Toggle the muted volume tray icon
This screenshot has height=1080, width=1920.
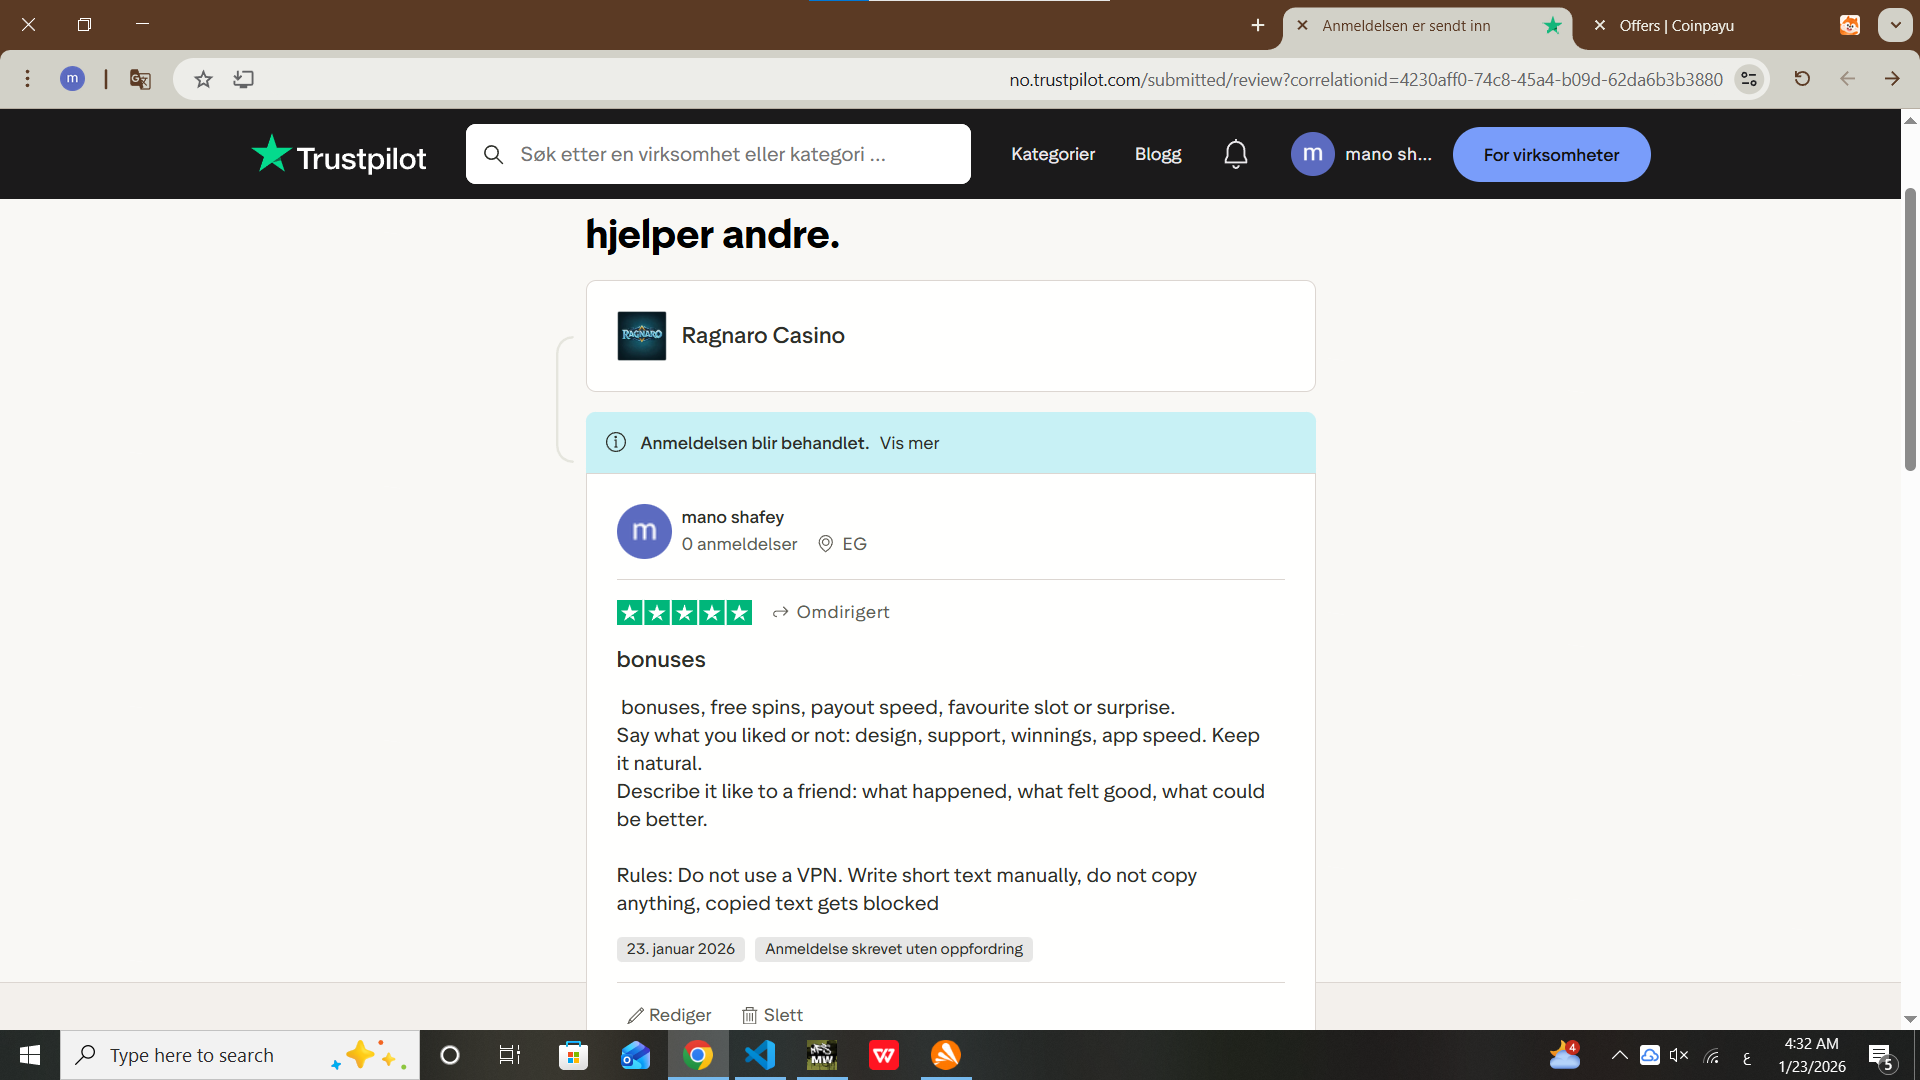click(x=1680, y=1055)
